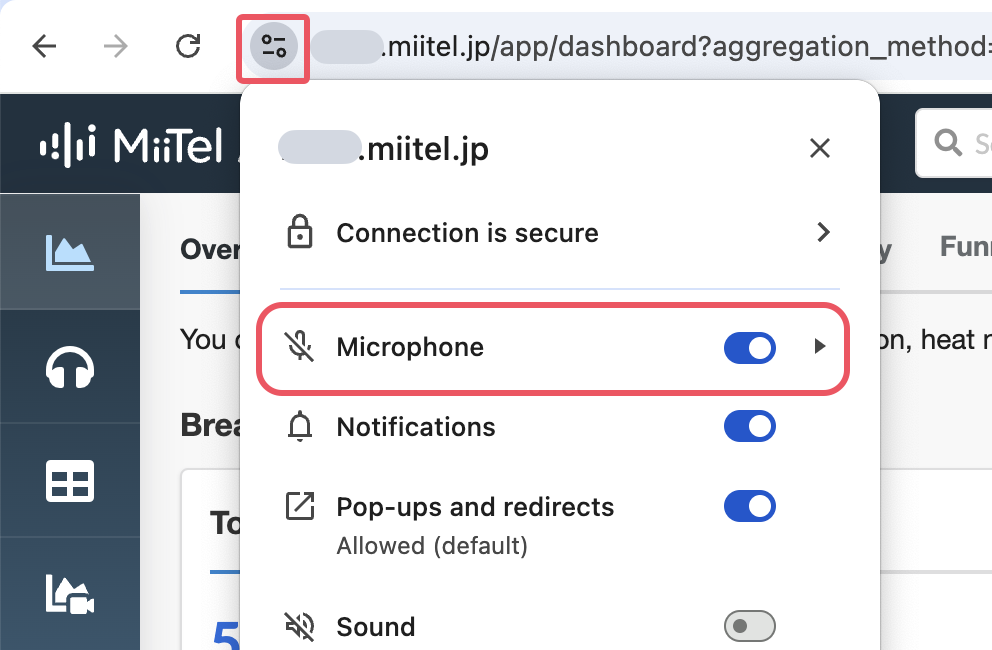Viewport: 992px width, 650px height.
Task: Click the site information icon in address bar
Action: (273, 47)
